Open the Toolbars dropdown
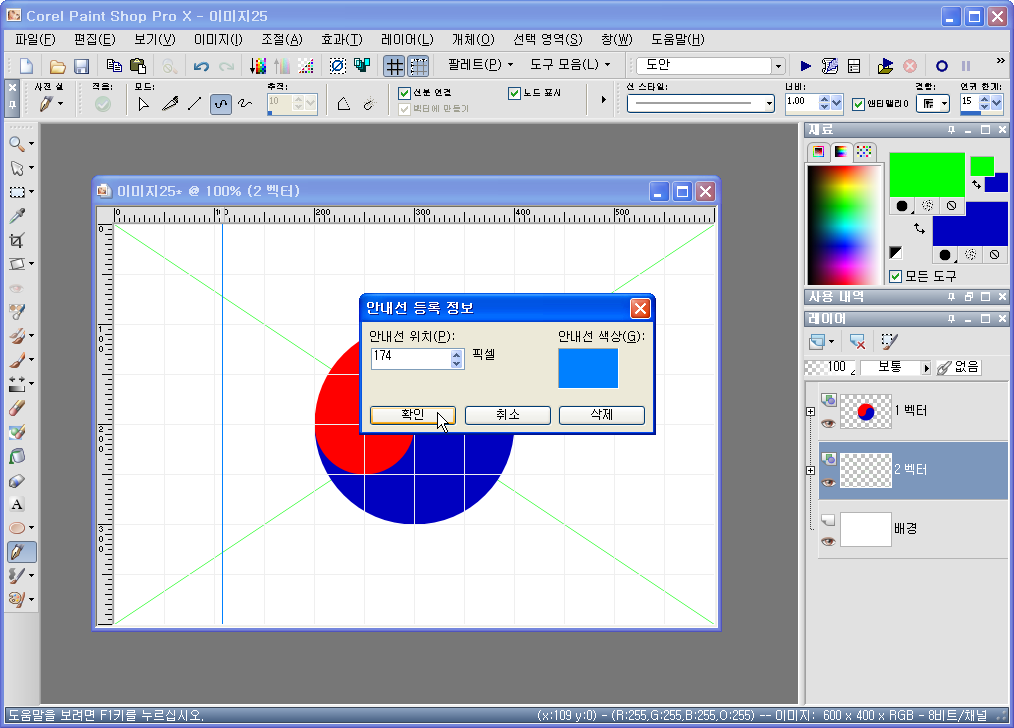 pyautogui.click(x=570, y=65)
